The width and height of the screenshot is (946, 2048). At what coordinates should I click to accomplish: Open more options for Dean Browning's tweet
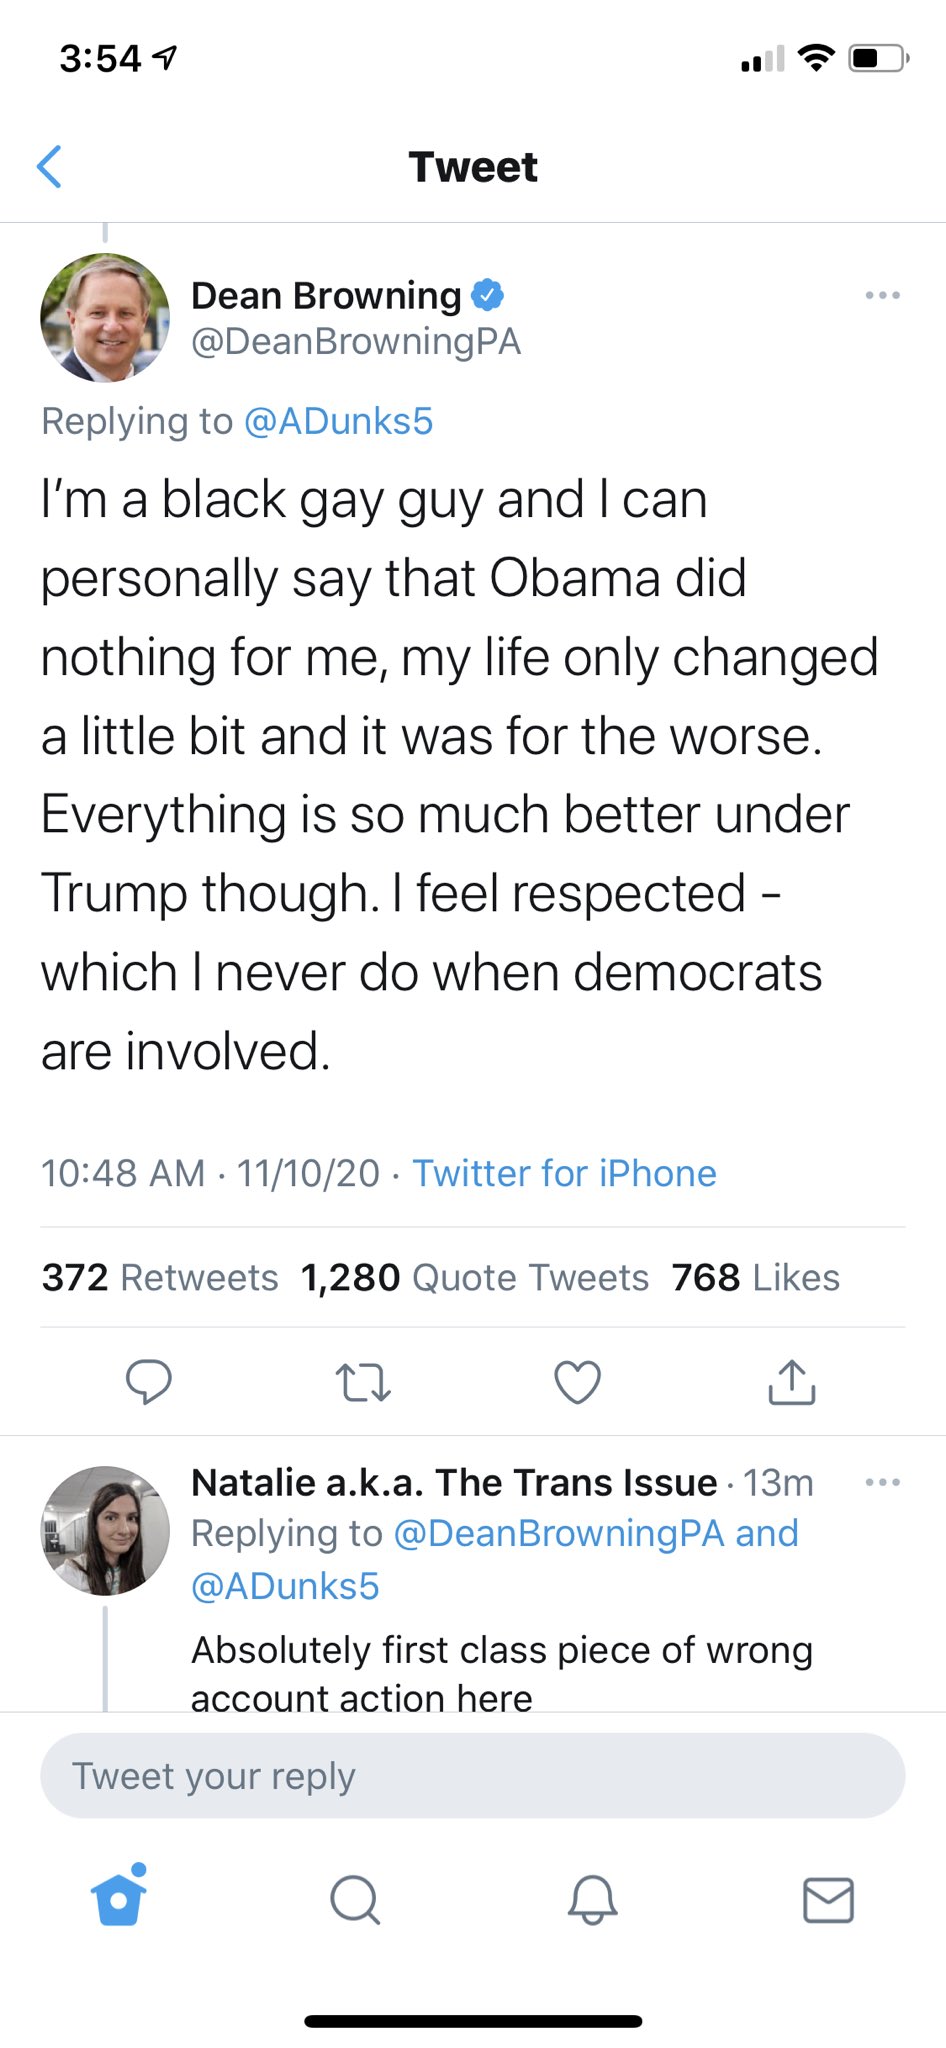click(882, 295)
